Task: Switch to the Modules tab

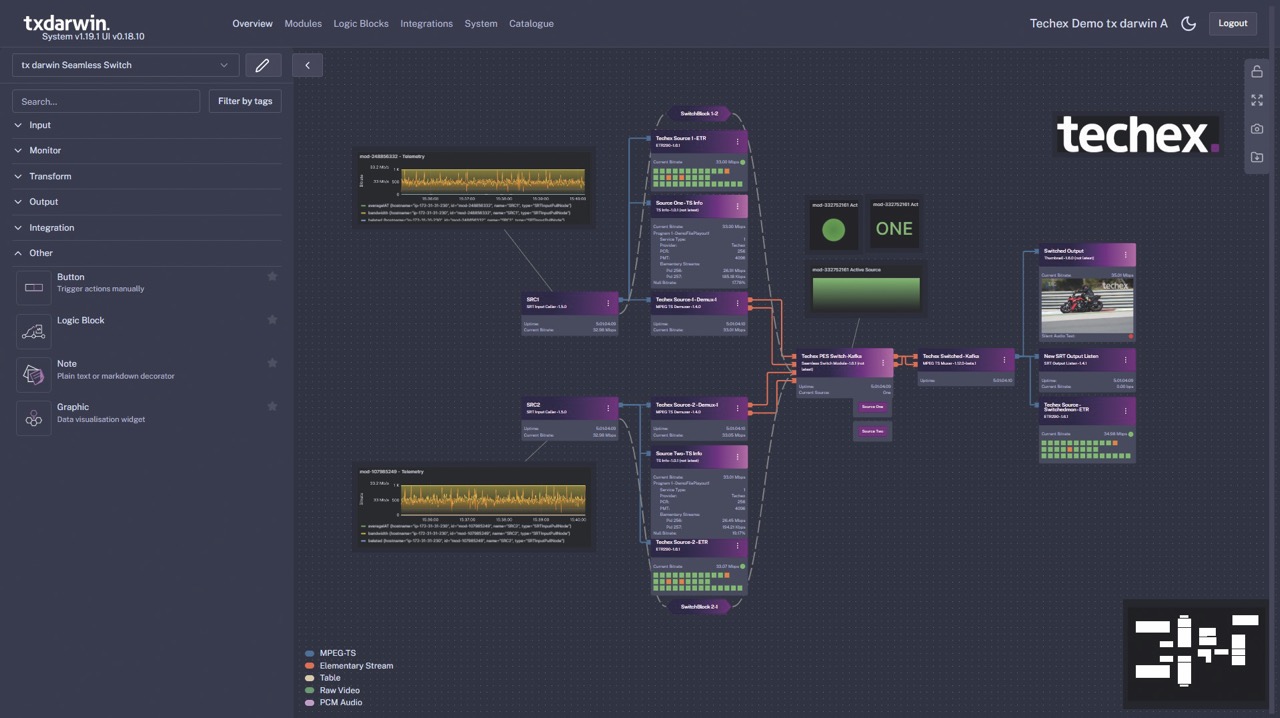Action: coord(302,23)
